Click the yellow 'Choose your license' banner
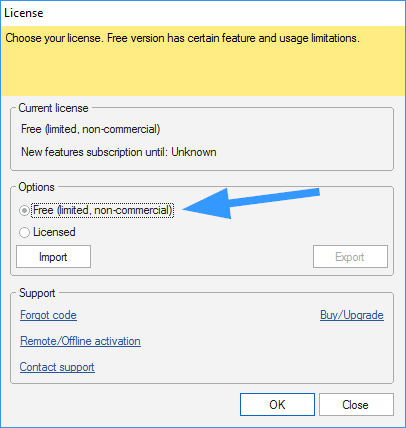406x428 pixels. click(x=203, y=61)
